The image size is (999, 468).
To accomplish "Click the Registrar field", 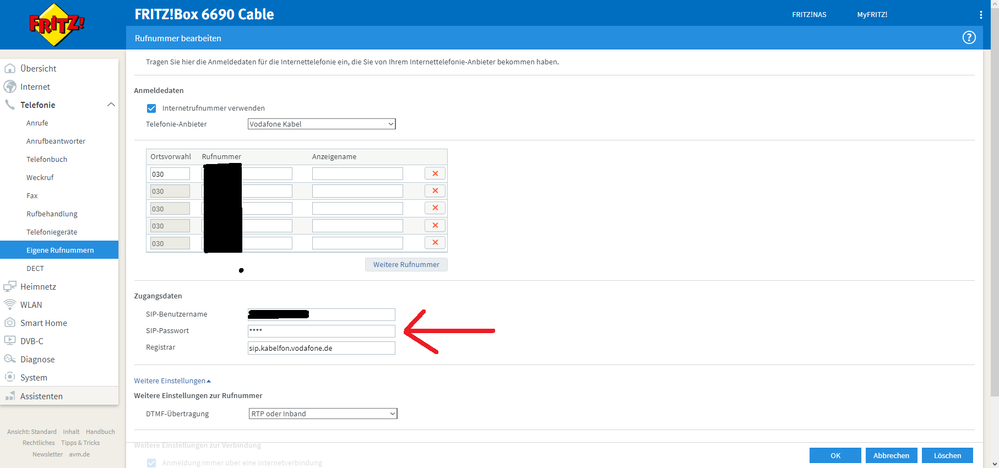I will [321, 348].
